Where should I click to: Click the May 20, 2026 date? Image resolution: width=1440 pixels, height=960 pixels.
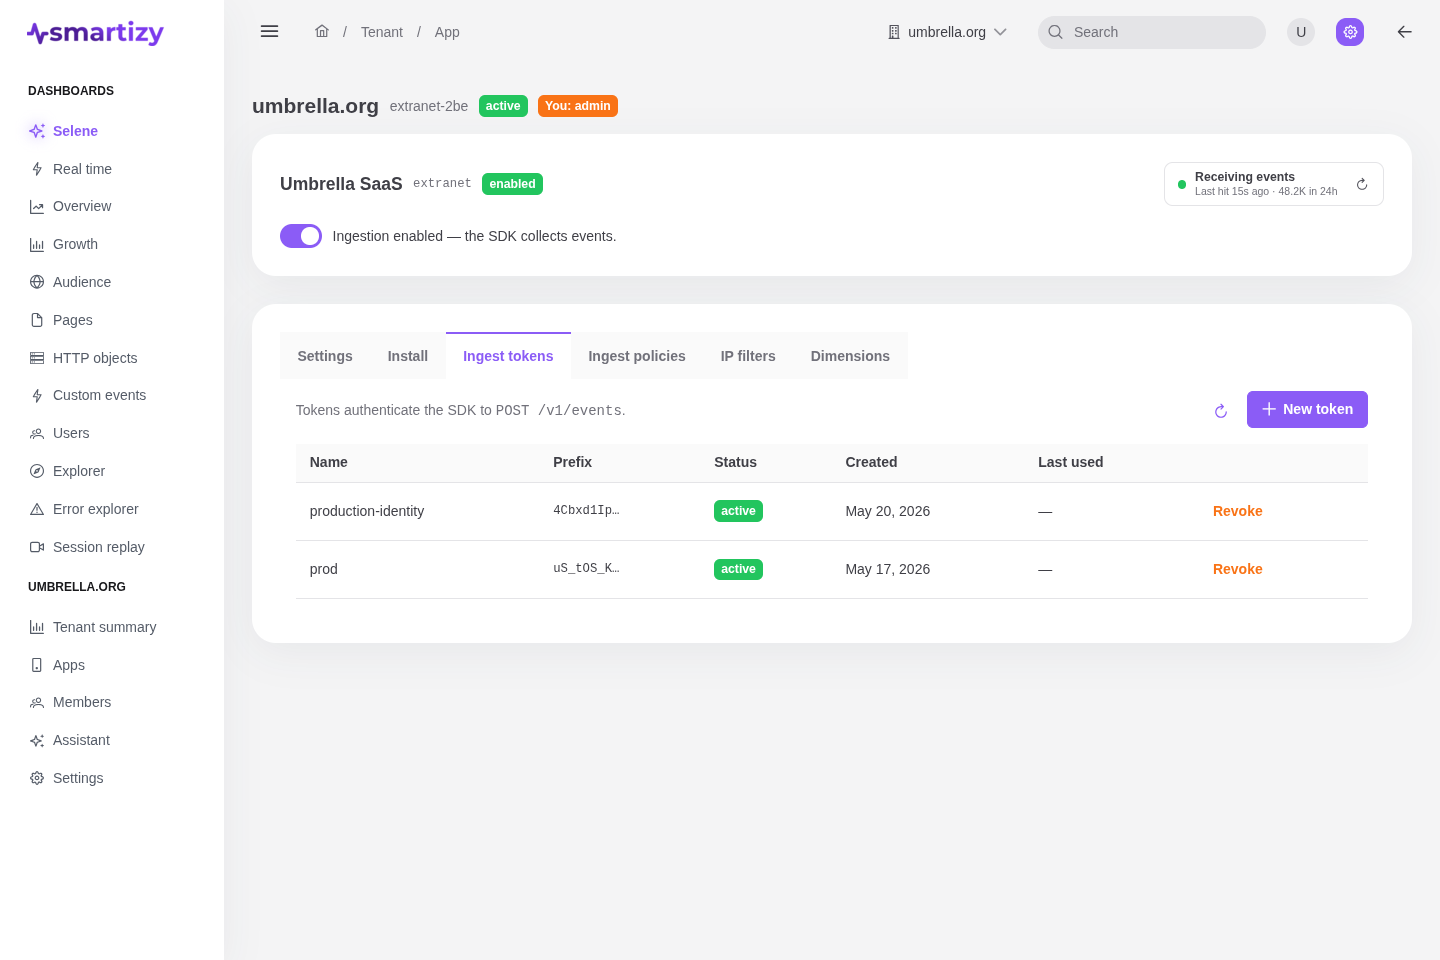click(x=888, y=511)
